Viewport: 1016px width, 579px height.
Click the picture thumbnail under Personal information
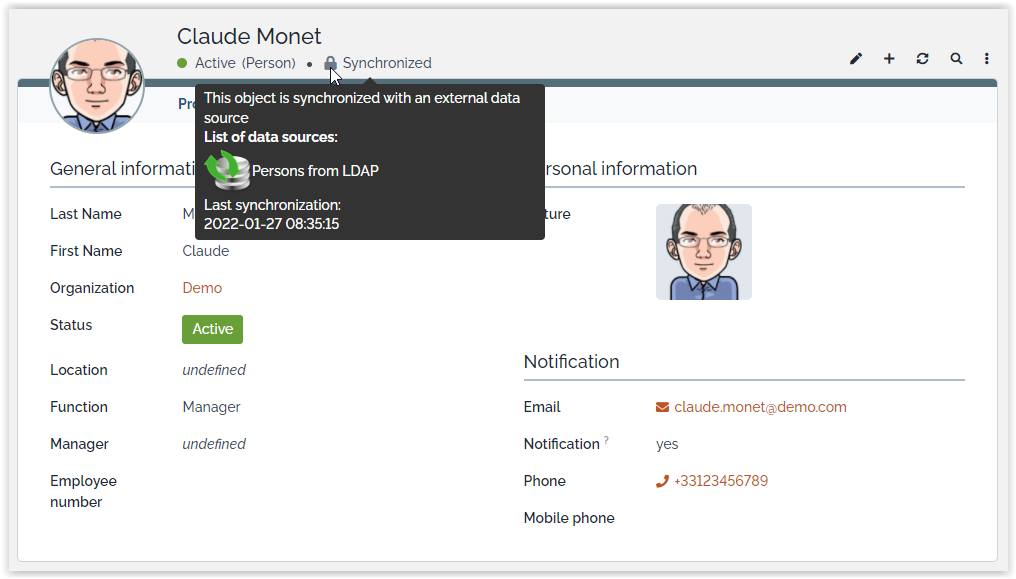pos(703,252)
